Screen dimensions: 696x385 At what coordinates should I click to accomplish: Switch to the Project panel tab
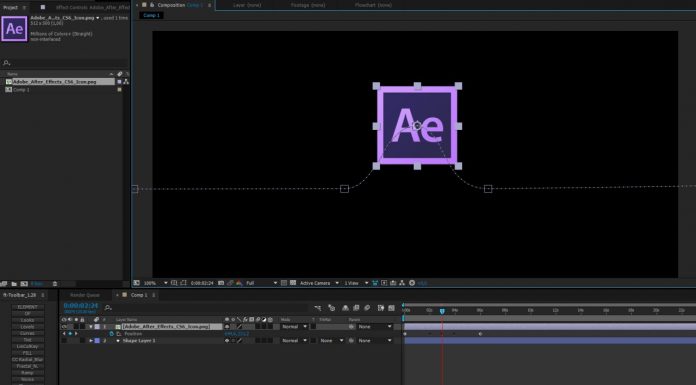[10, 7]
